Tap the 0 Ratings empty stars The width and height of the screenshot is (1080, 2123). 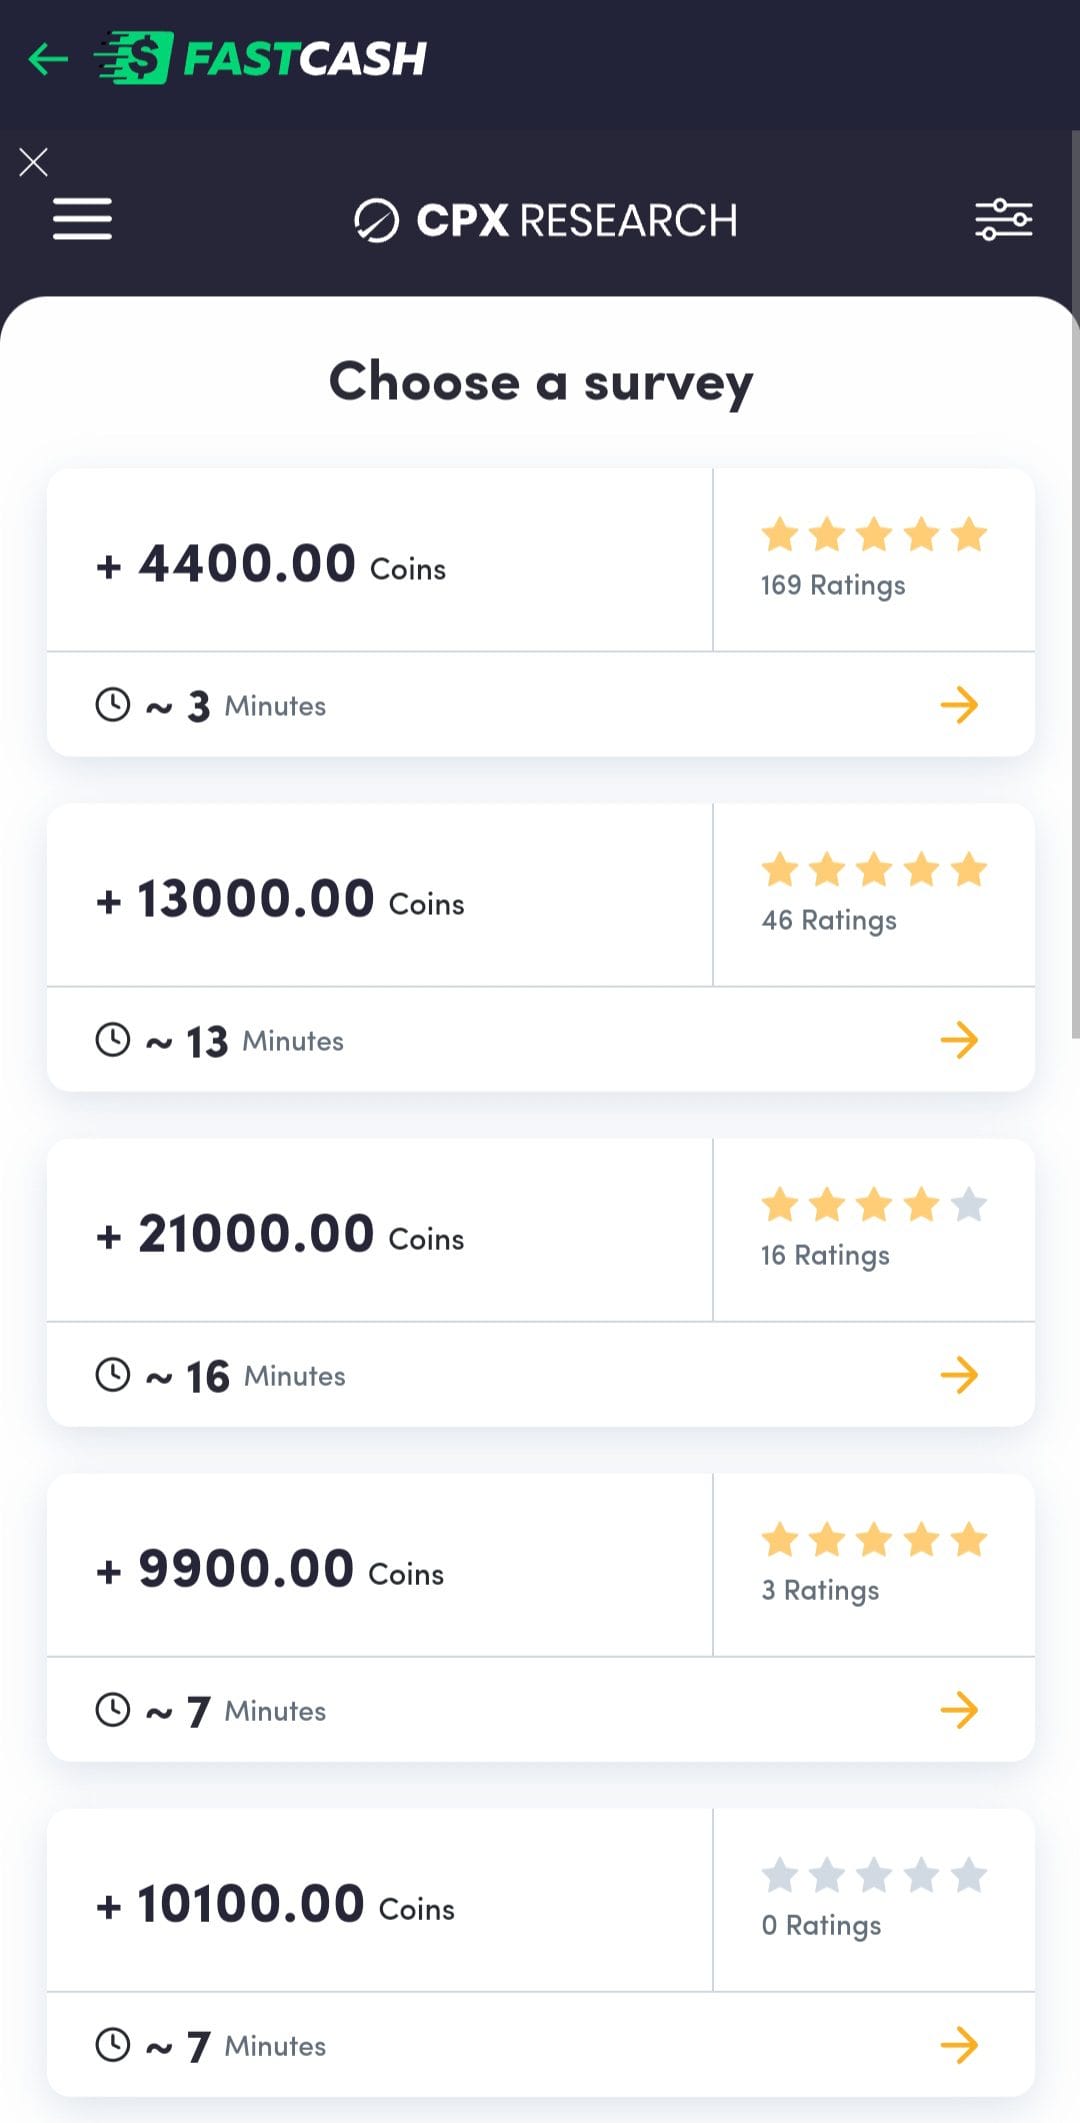click(874, 1875)
